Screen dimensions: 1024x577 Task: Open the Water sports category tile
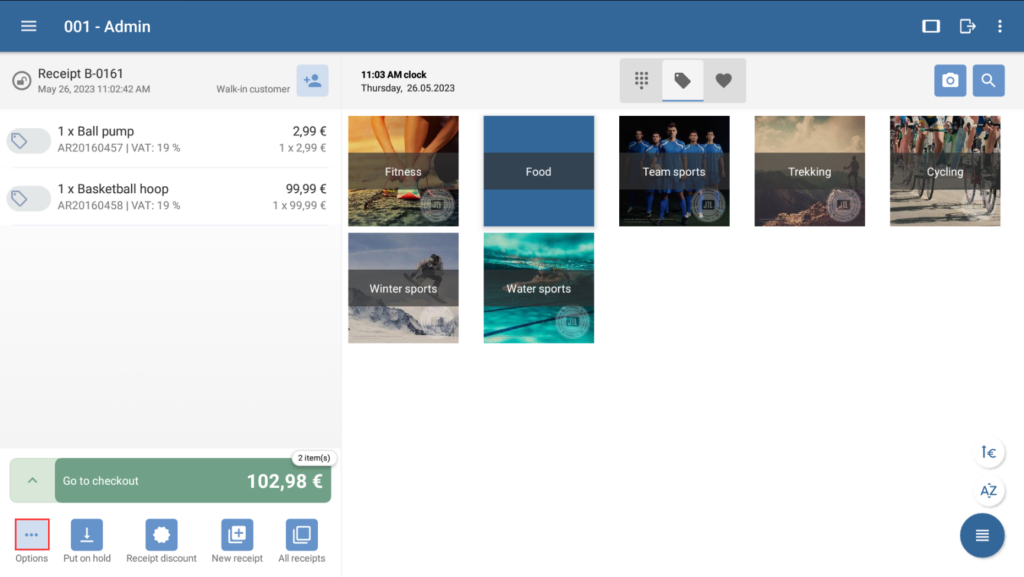[x=539, y=288]
